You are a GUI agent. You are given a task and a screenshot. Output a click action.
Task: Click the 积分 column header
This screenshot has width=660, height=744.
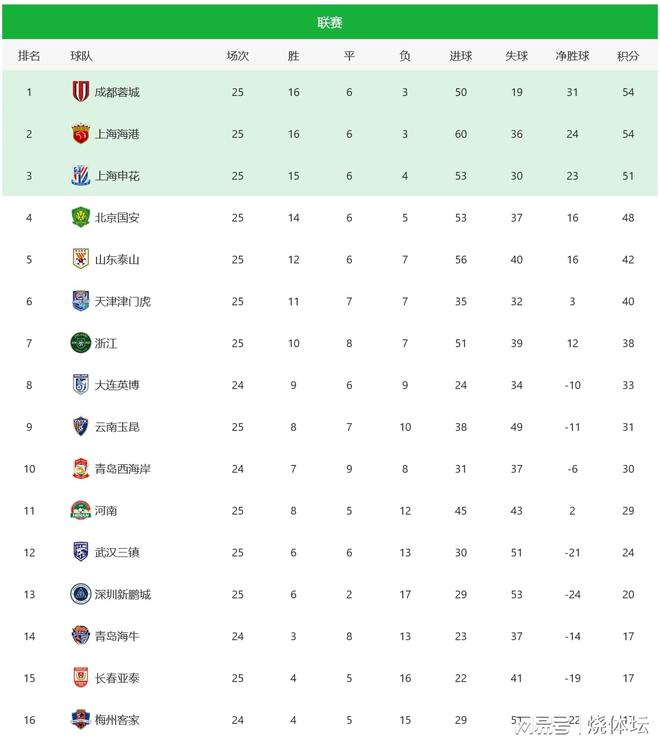(x=628, y=56)
